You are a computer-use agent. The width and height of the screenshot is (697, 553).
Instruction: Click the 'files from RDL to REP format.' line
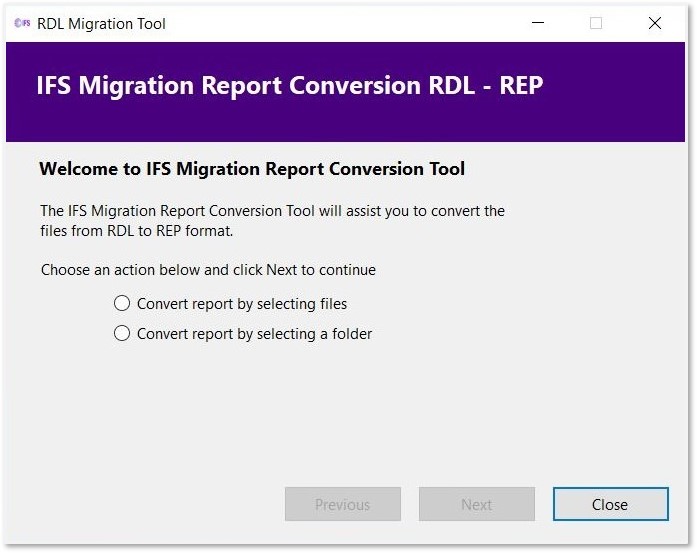pyautogui.click(x=136, y=232)
